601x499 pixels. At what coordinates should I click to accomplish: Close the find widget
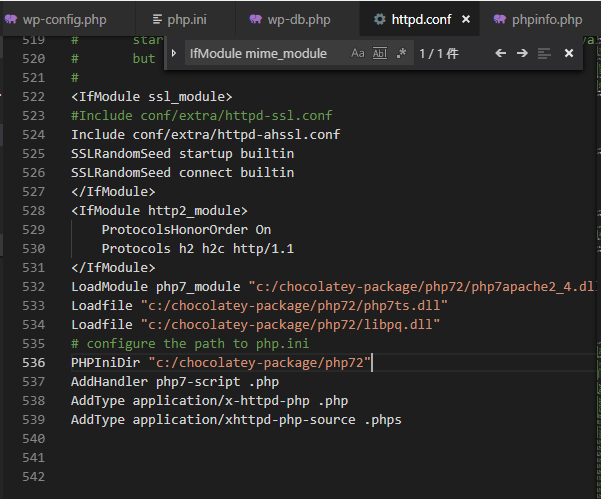click(569, 53)
